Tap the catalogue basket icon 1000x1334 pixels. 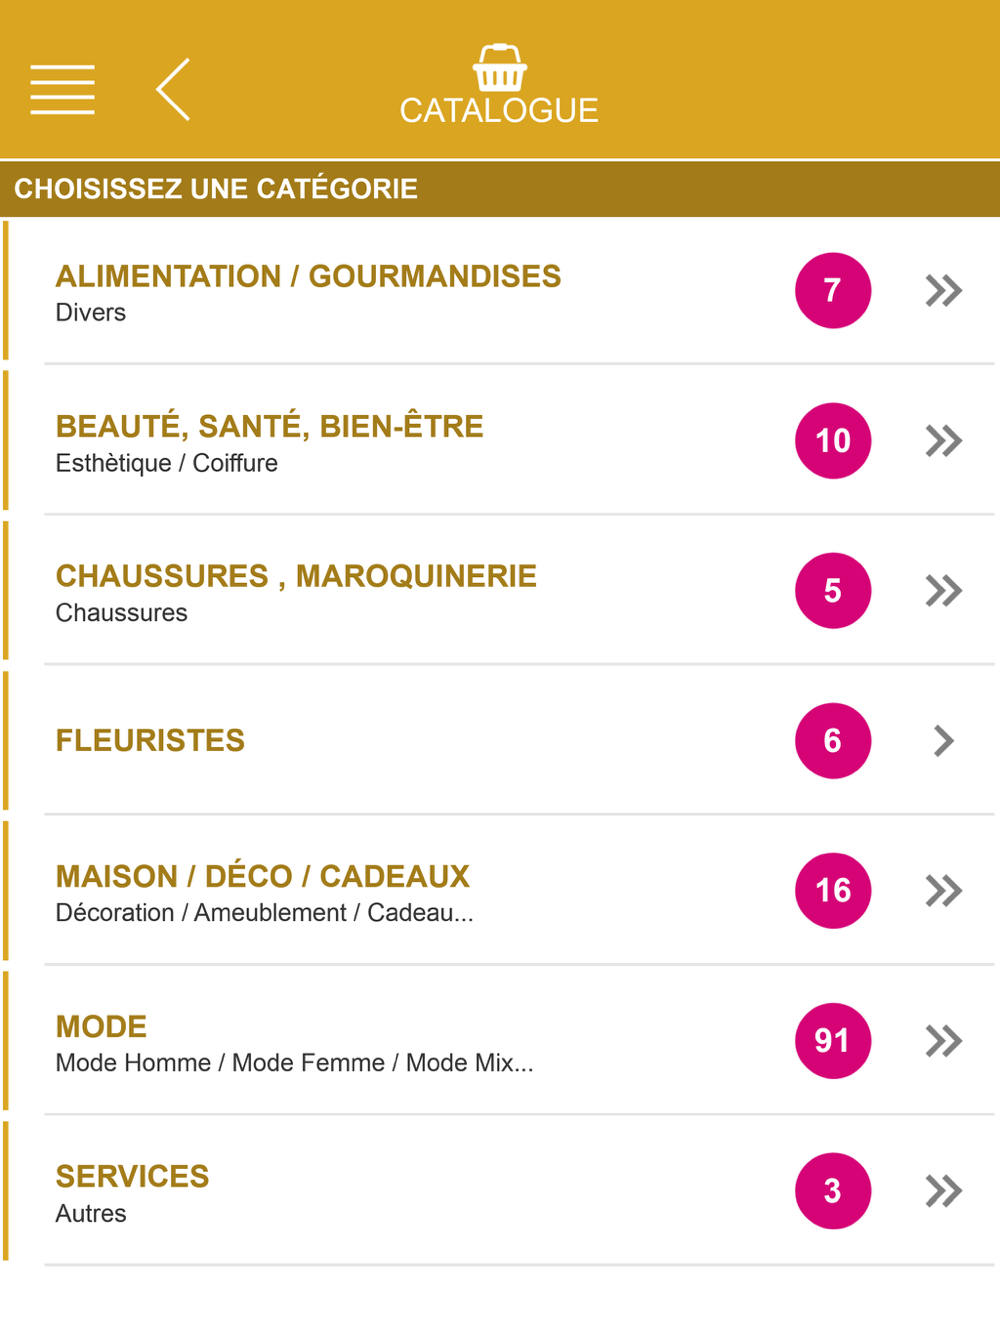pos(499,68)
